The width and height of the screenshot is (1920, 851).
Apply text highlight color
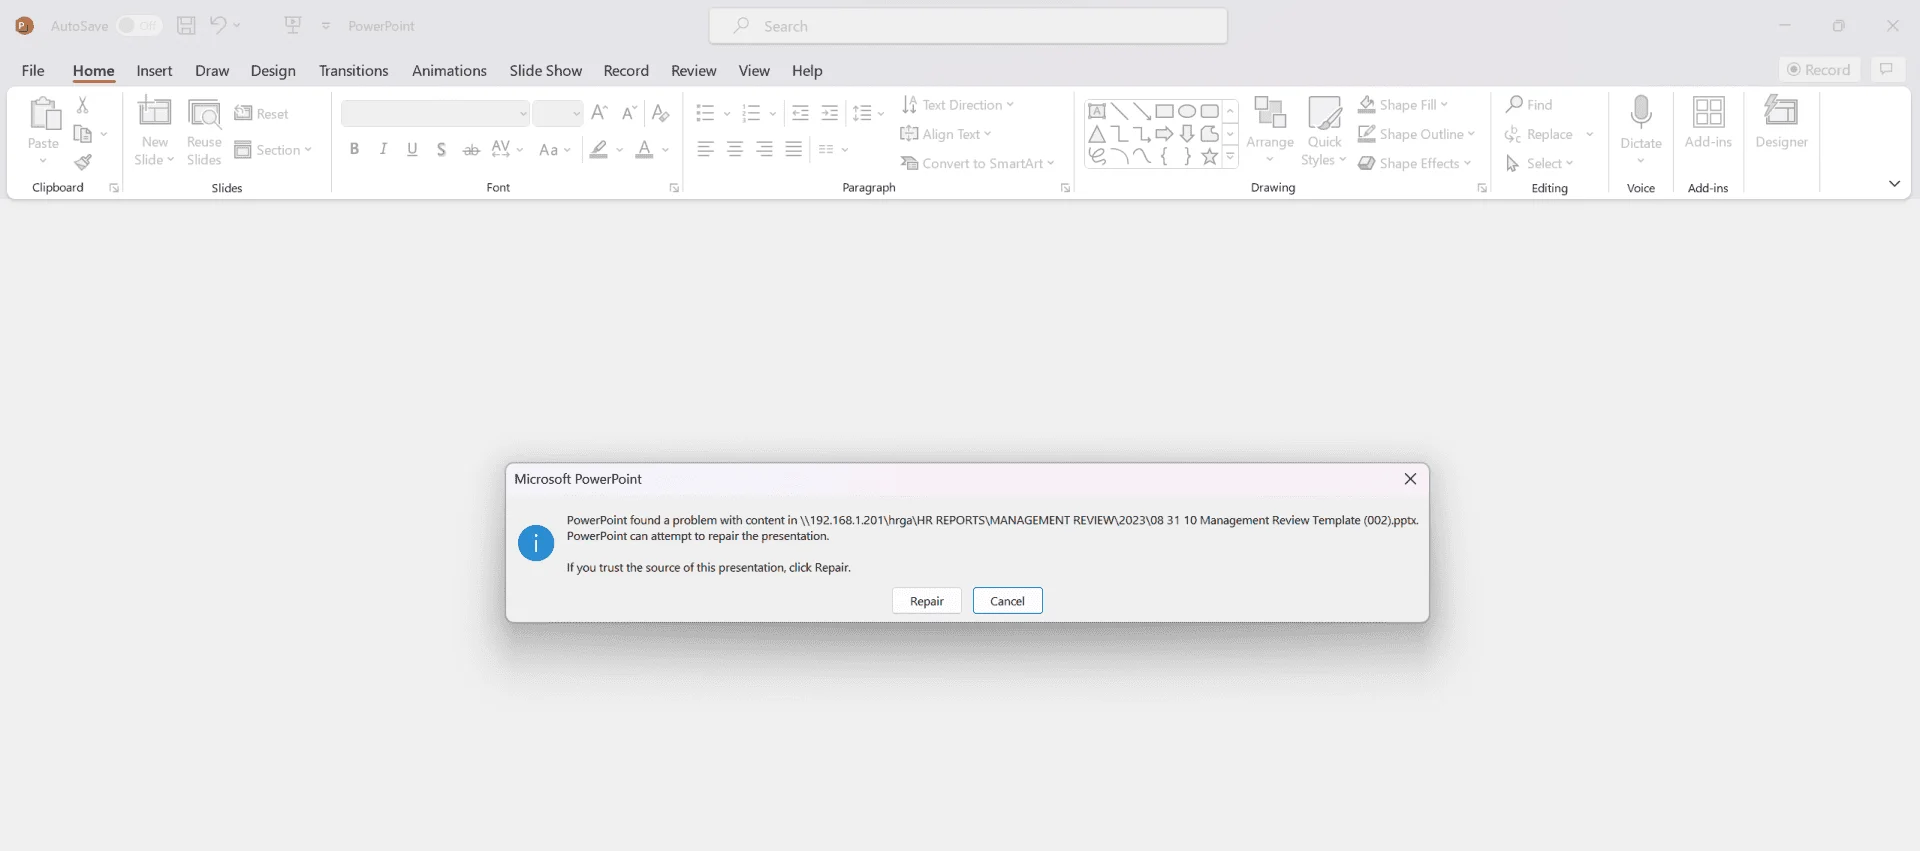[599, 150]
